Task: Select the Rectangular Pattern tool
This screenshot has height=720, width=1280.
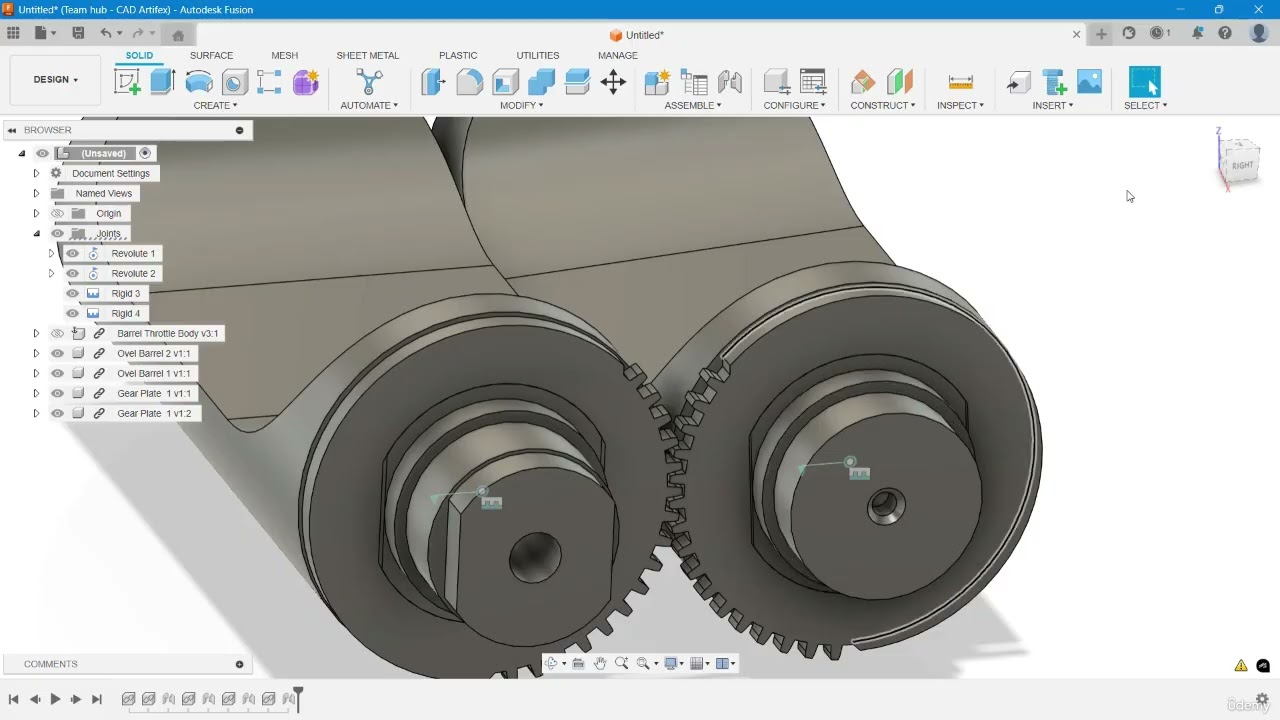Action: pyautogui.click(x=269, y=82)
